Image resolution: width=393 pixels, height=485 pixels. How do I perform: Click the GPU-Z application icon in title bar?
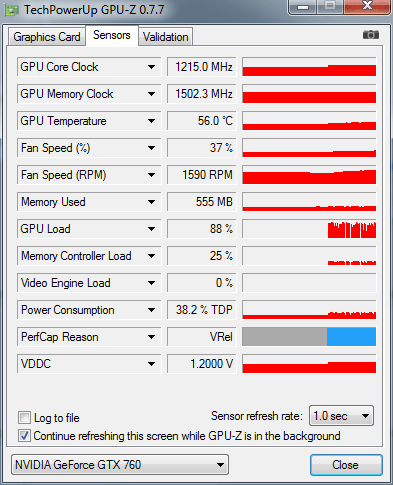point(12,10)
